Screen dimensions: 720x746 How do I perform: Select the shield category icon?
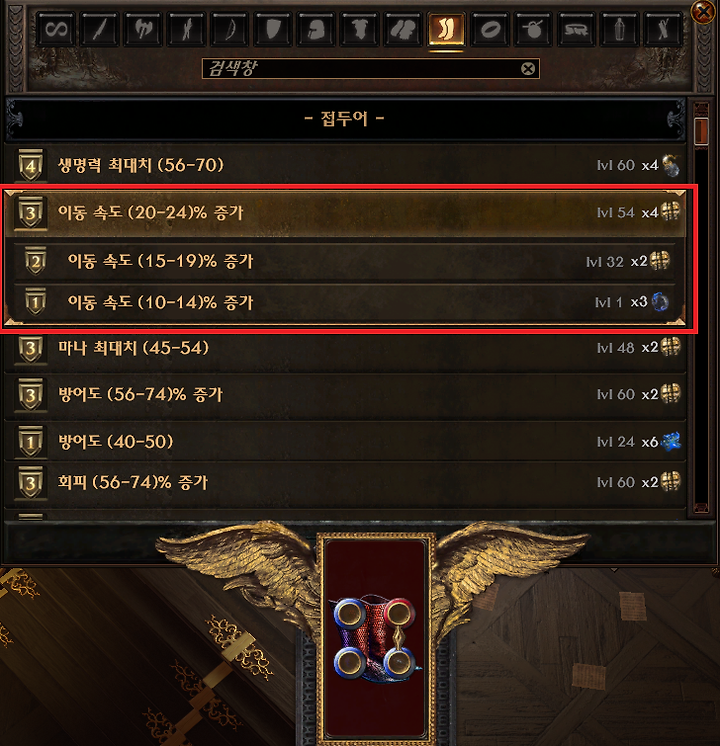pyautogui.click(x=273, y=29)
